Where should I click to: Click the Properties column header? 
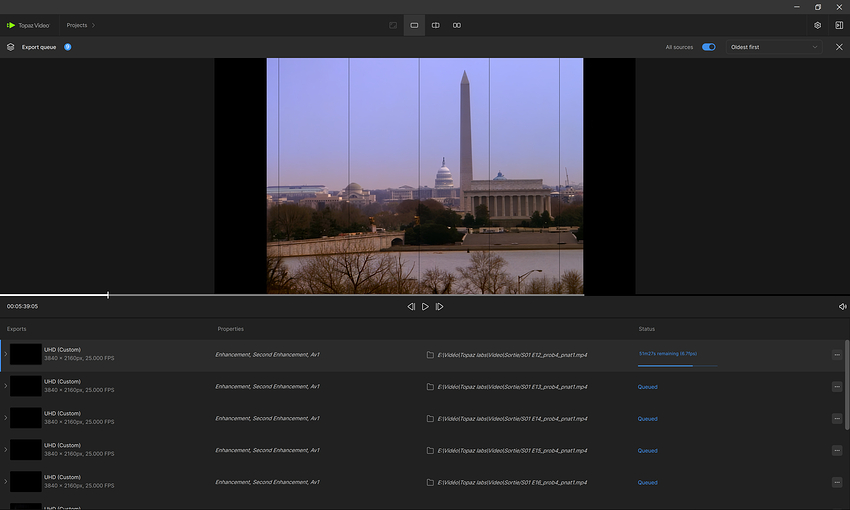(230, 329)
